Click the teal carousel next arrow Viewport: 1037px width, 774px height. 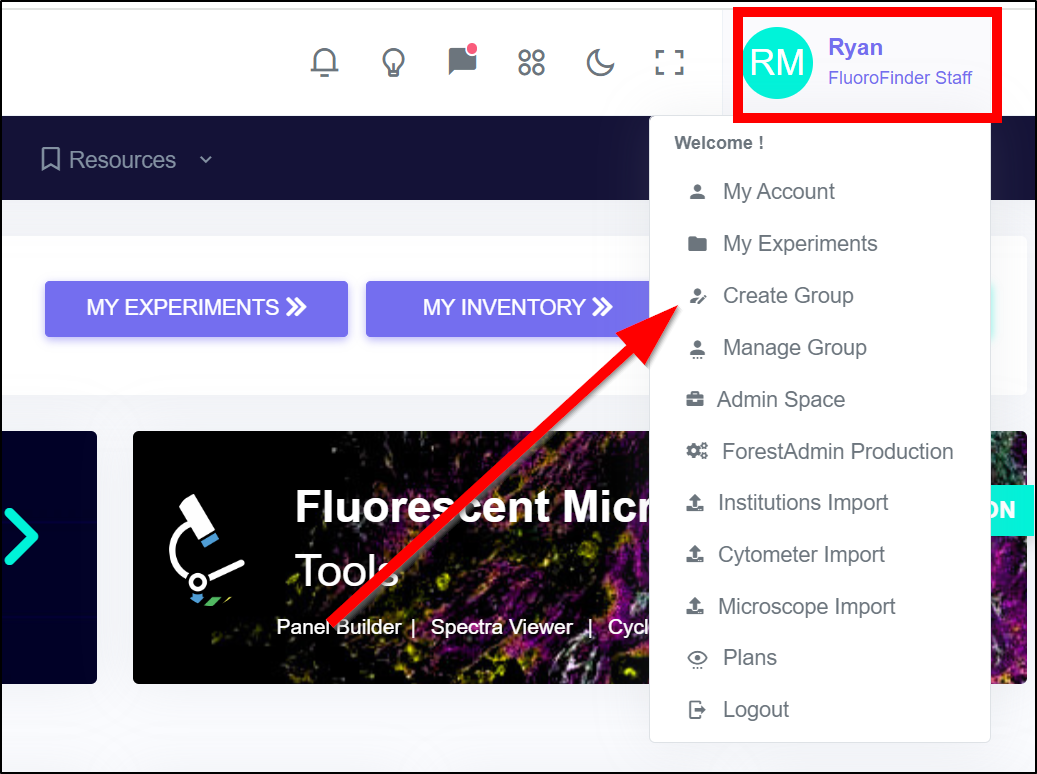(21, 537)
